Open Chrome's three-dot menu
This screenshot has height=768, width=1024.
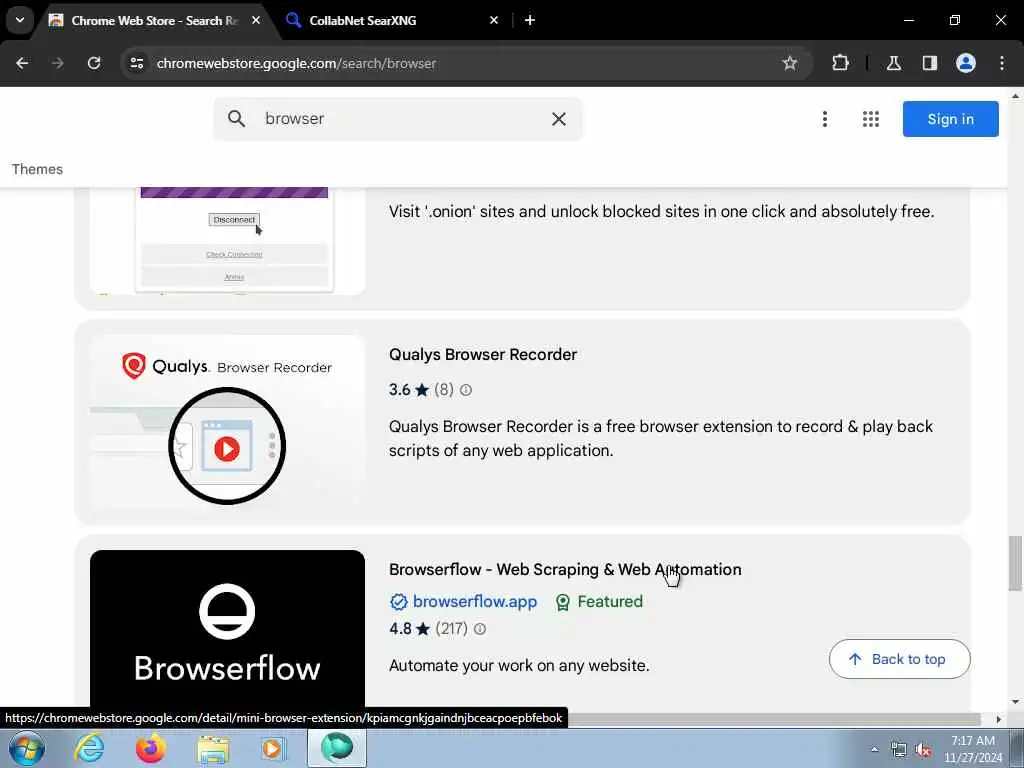pyautogui.click(x=1002, y=63)
